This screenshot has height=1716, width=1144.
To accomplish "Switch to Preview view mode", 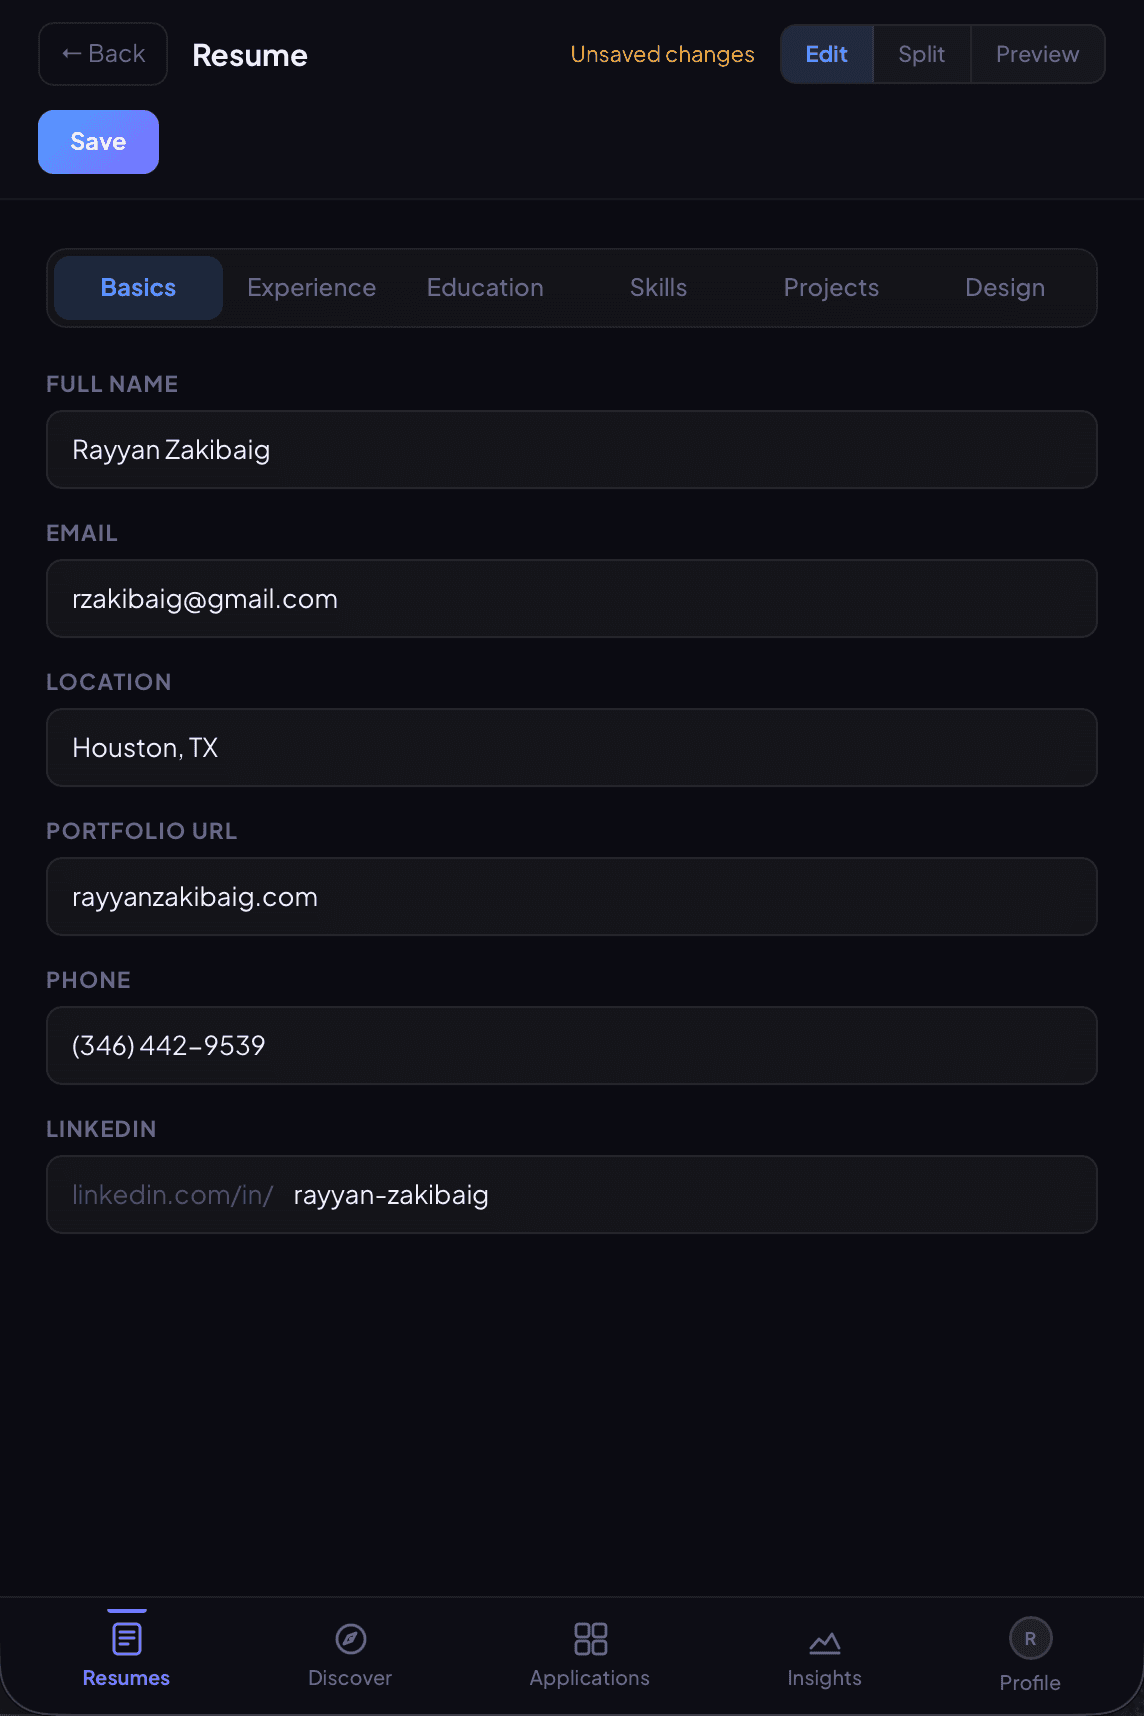I will 1037,54.
